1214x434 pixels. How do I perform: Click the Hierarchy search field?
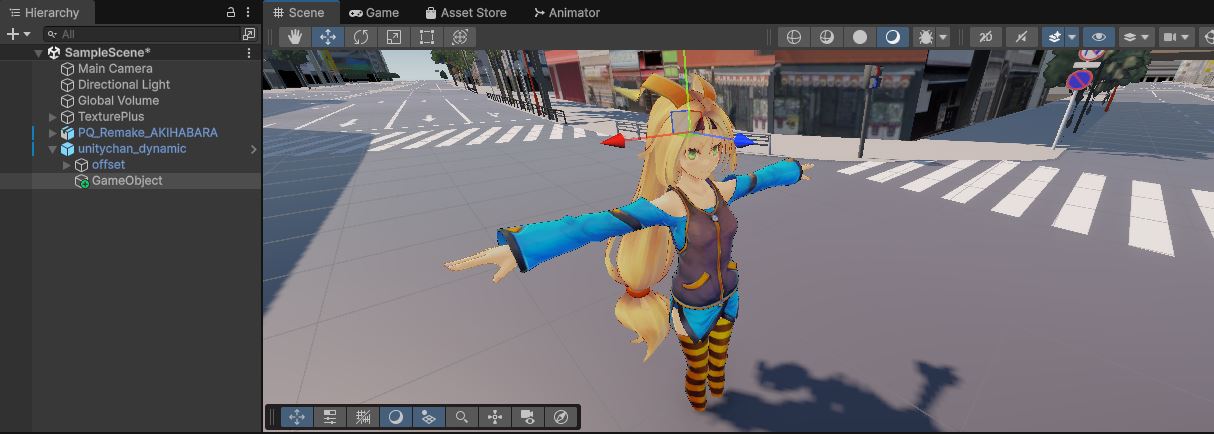(x=140, y=34)
